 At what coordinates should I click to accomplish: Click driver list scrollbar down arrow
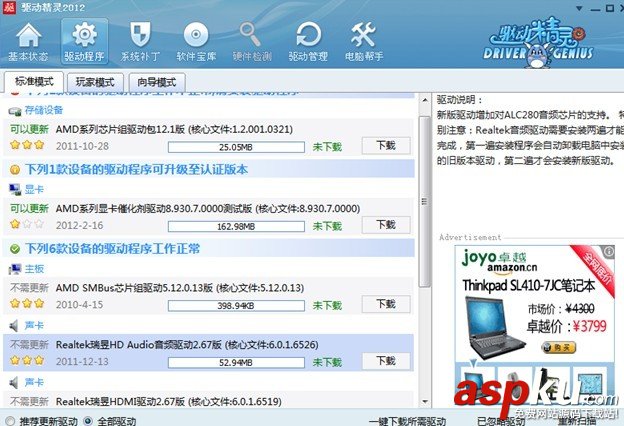pos(425,401)
